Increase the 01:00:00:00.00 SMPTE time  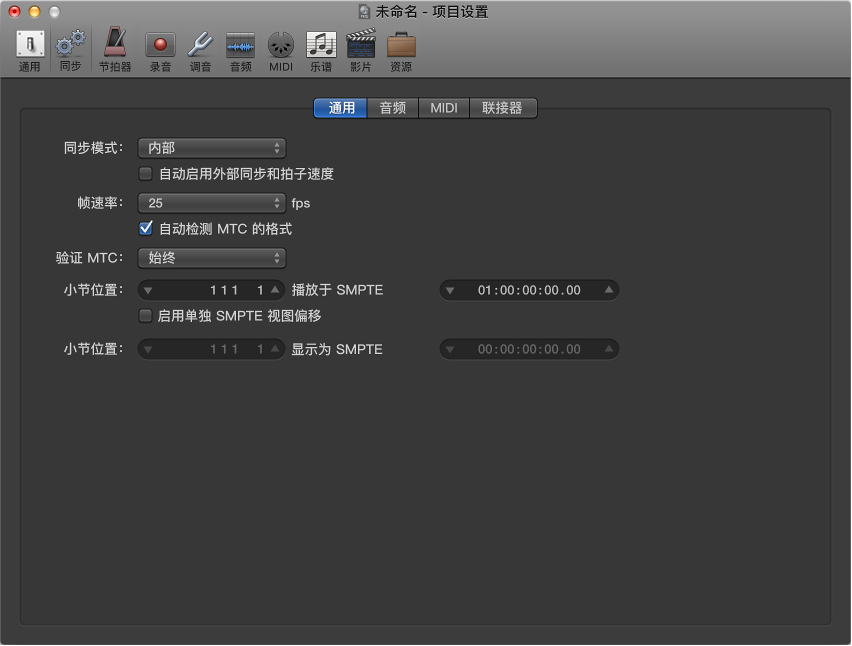[609, 290]
